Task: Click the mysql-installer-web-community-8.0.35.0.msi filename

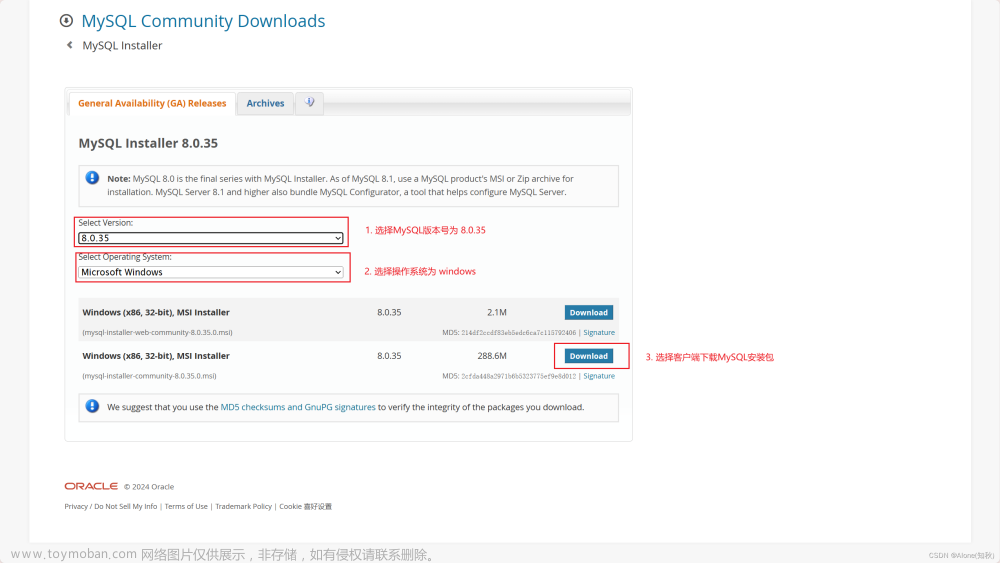Action: [158, 333]
